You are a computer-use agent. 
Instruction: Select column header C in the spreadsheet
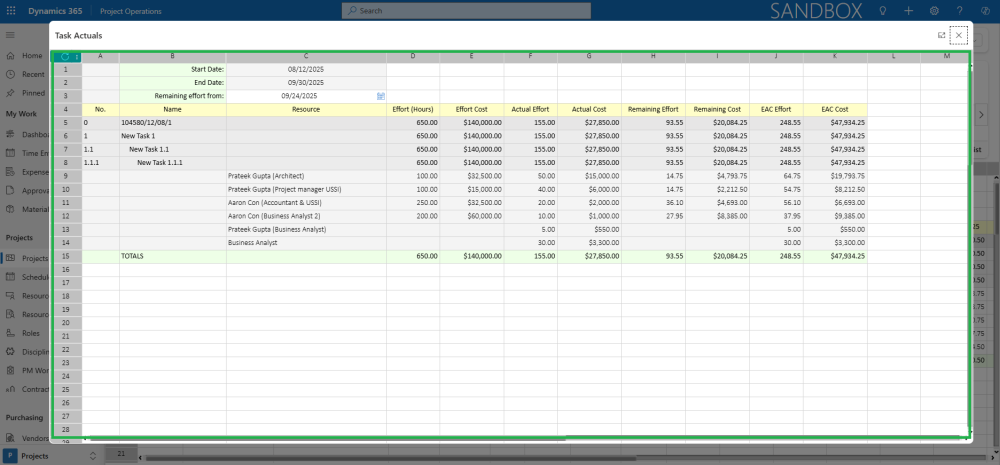click(306, 56)
